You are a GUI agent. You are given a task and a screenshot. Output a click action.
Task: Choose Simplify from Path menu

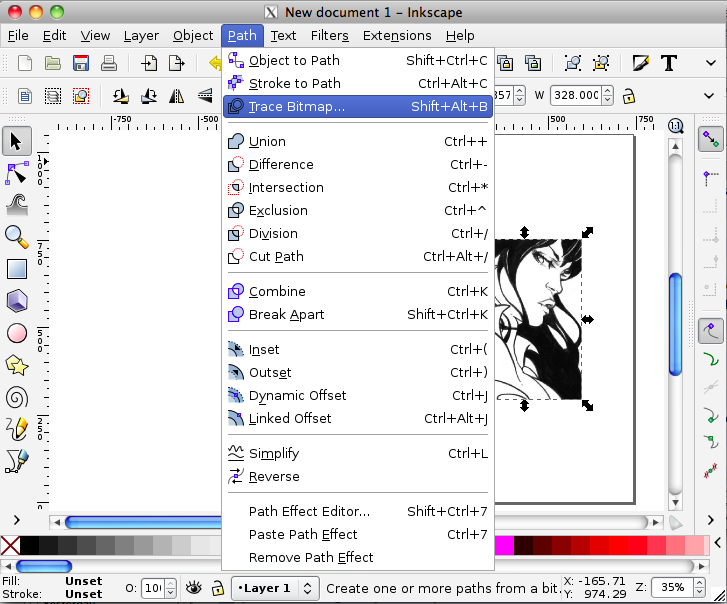(x=357, y=453)
